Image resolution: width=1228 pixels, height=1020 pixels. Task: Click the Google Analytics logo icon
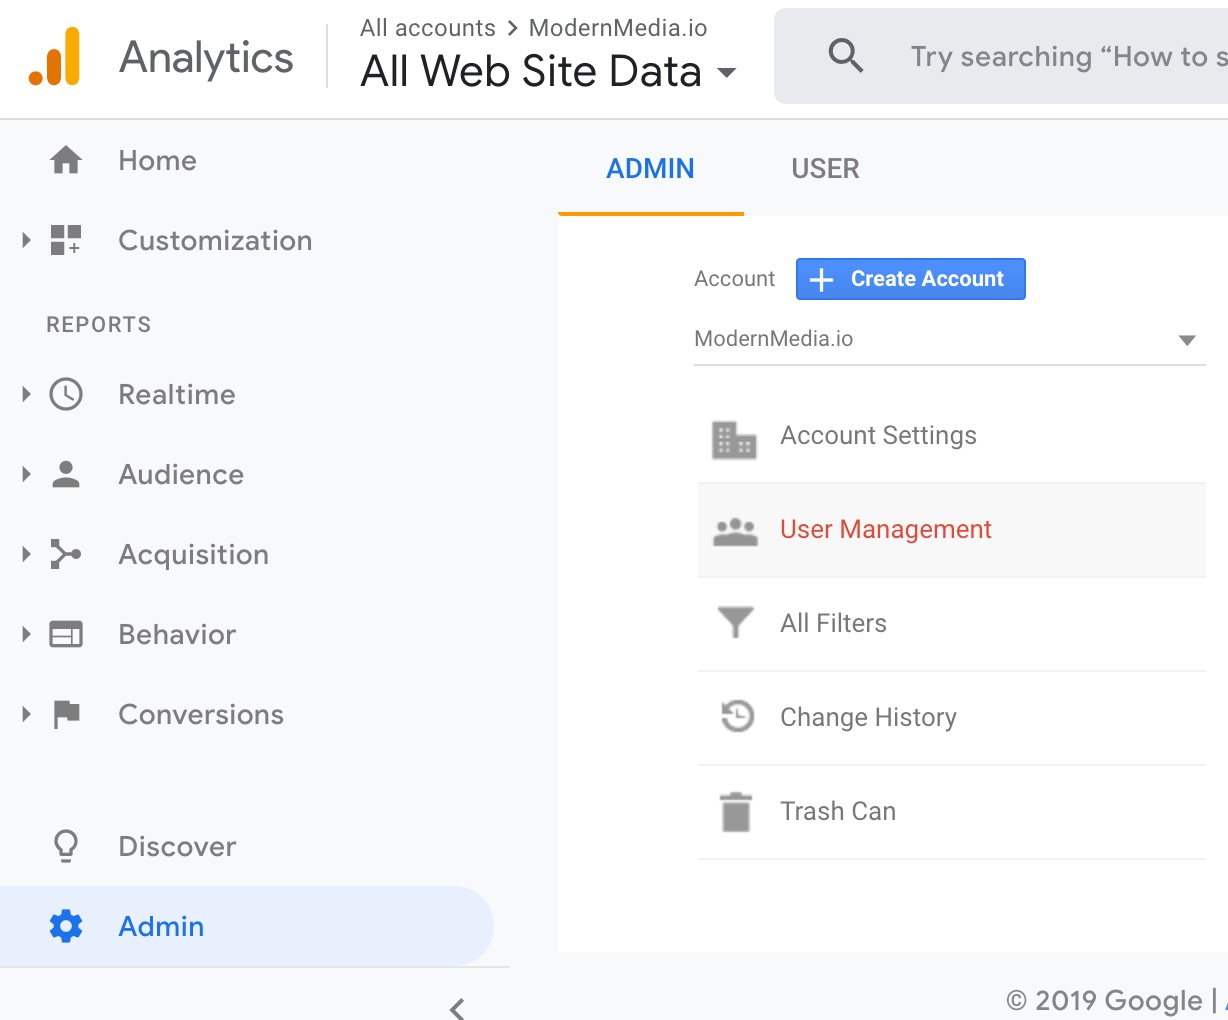pyautogui.click(x=54, y=57)
